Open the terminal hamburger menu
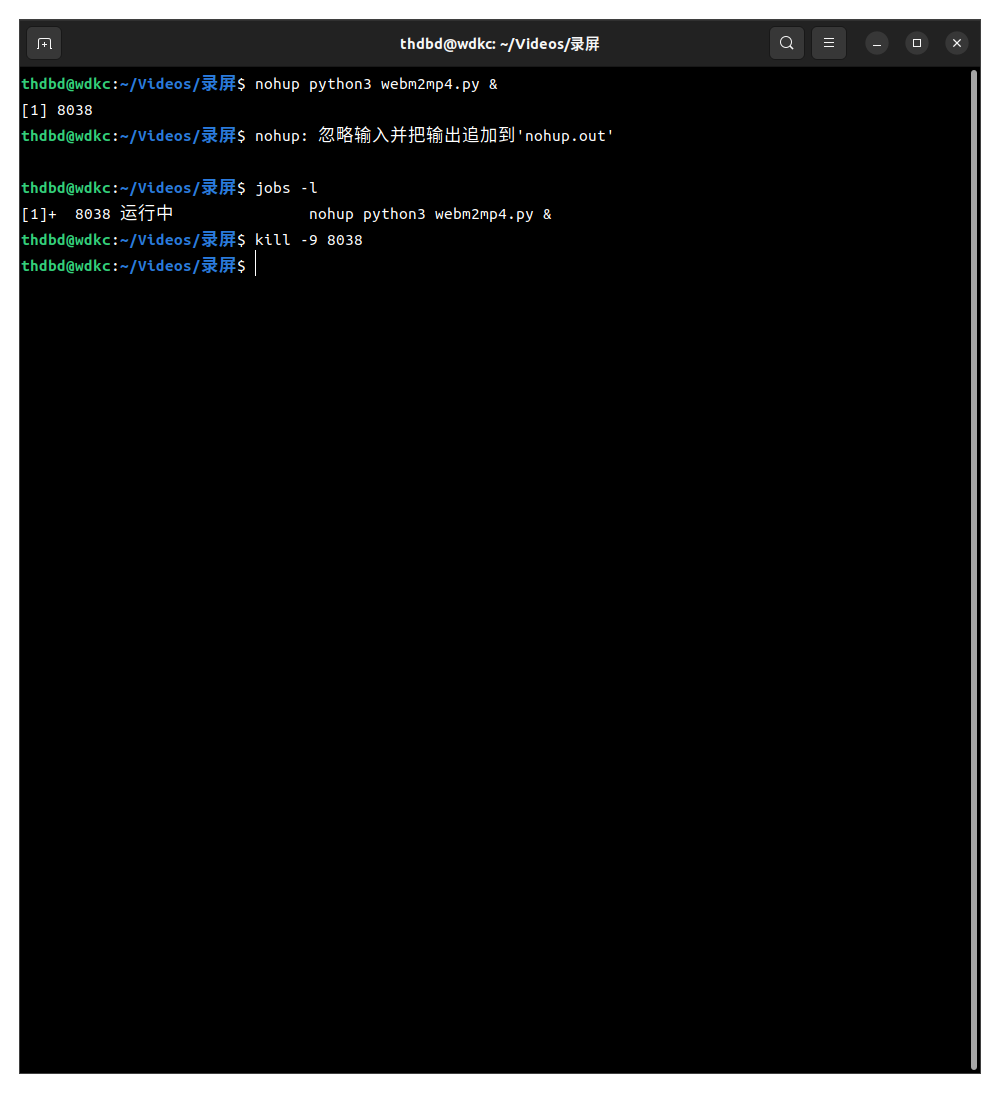 pos(829,43)
